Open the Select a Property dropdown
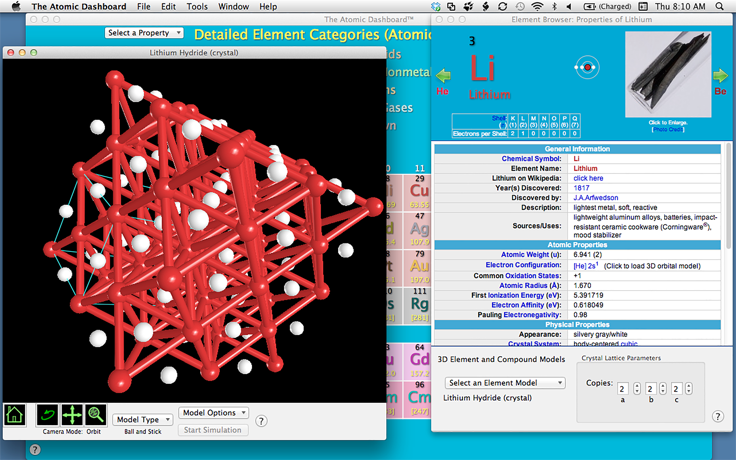The image size is (736, 460). tap(144, 32)
